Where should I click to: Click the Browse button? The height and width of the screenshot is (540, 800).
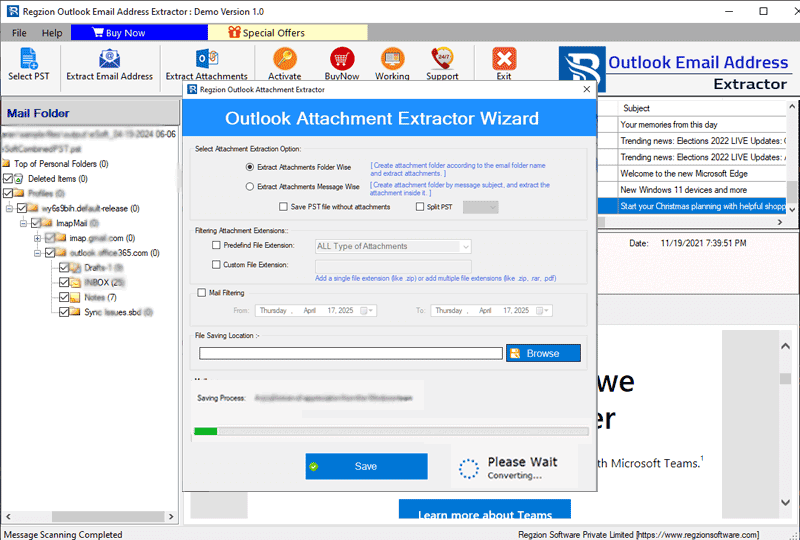pyautogui.click(x=543, y=353)
